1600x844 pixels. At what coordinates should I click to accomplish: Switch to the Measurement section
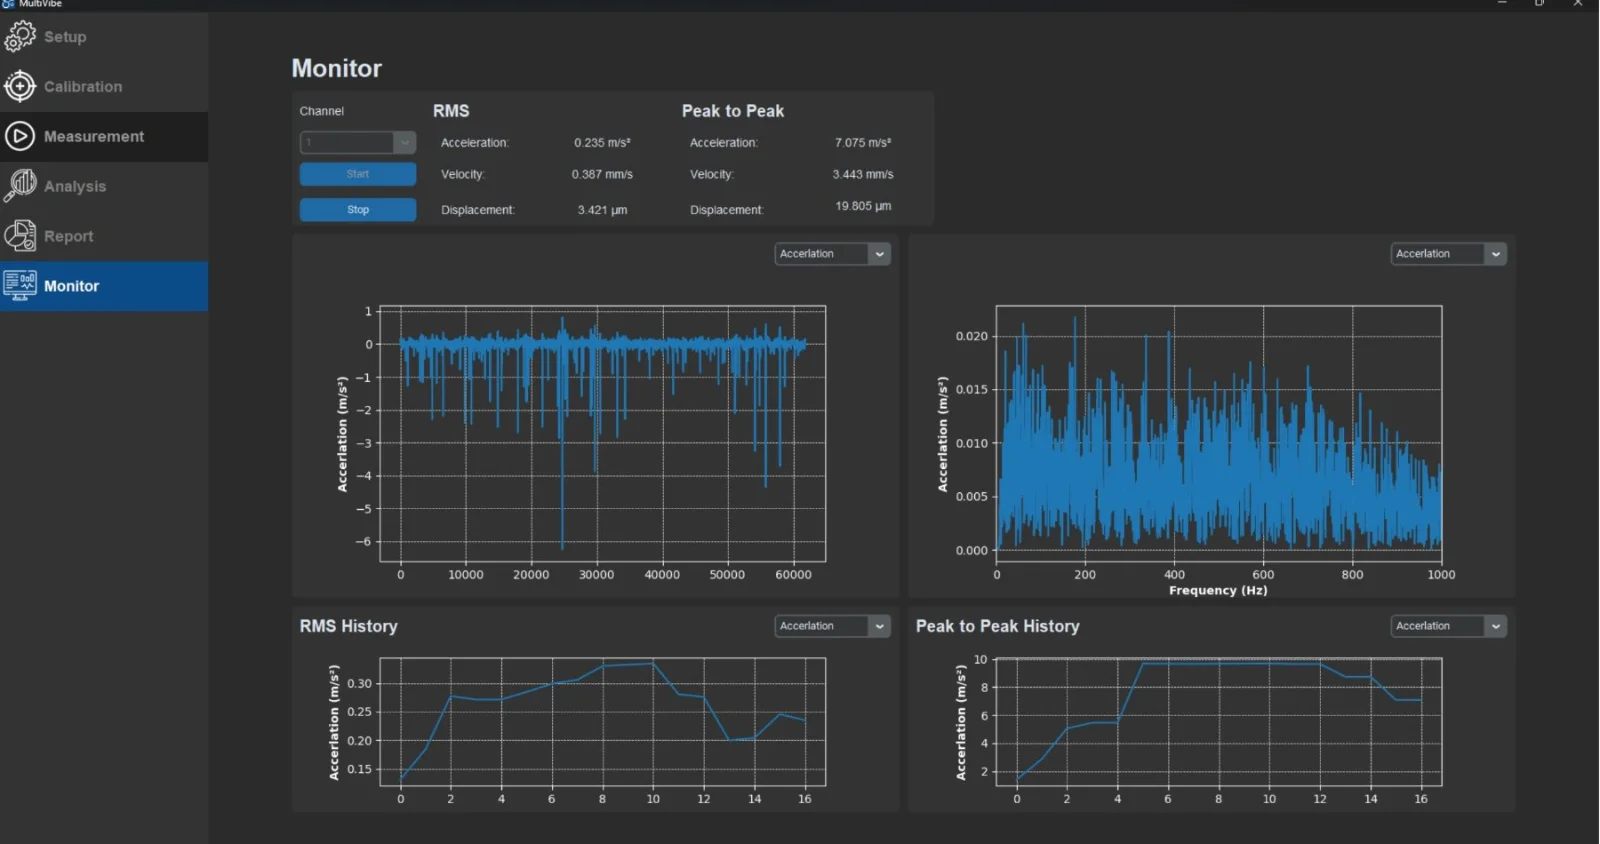coord(104,137)
